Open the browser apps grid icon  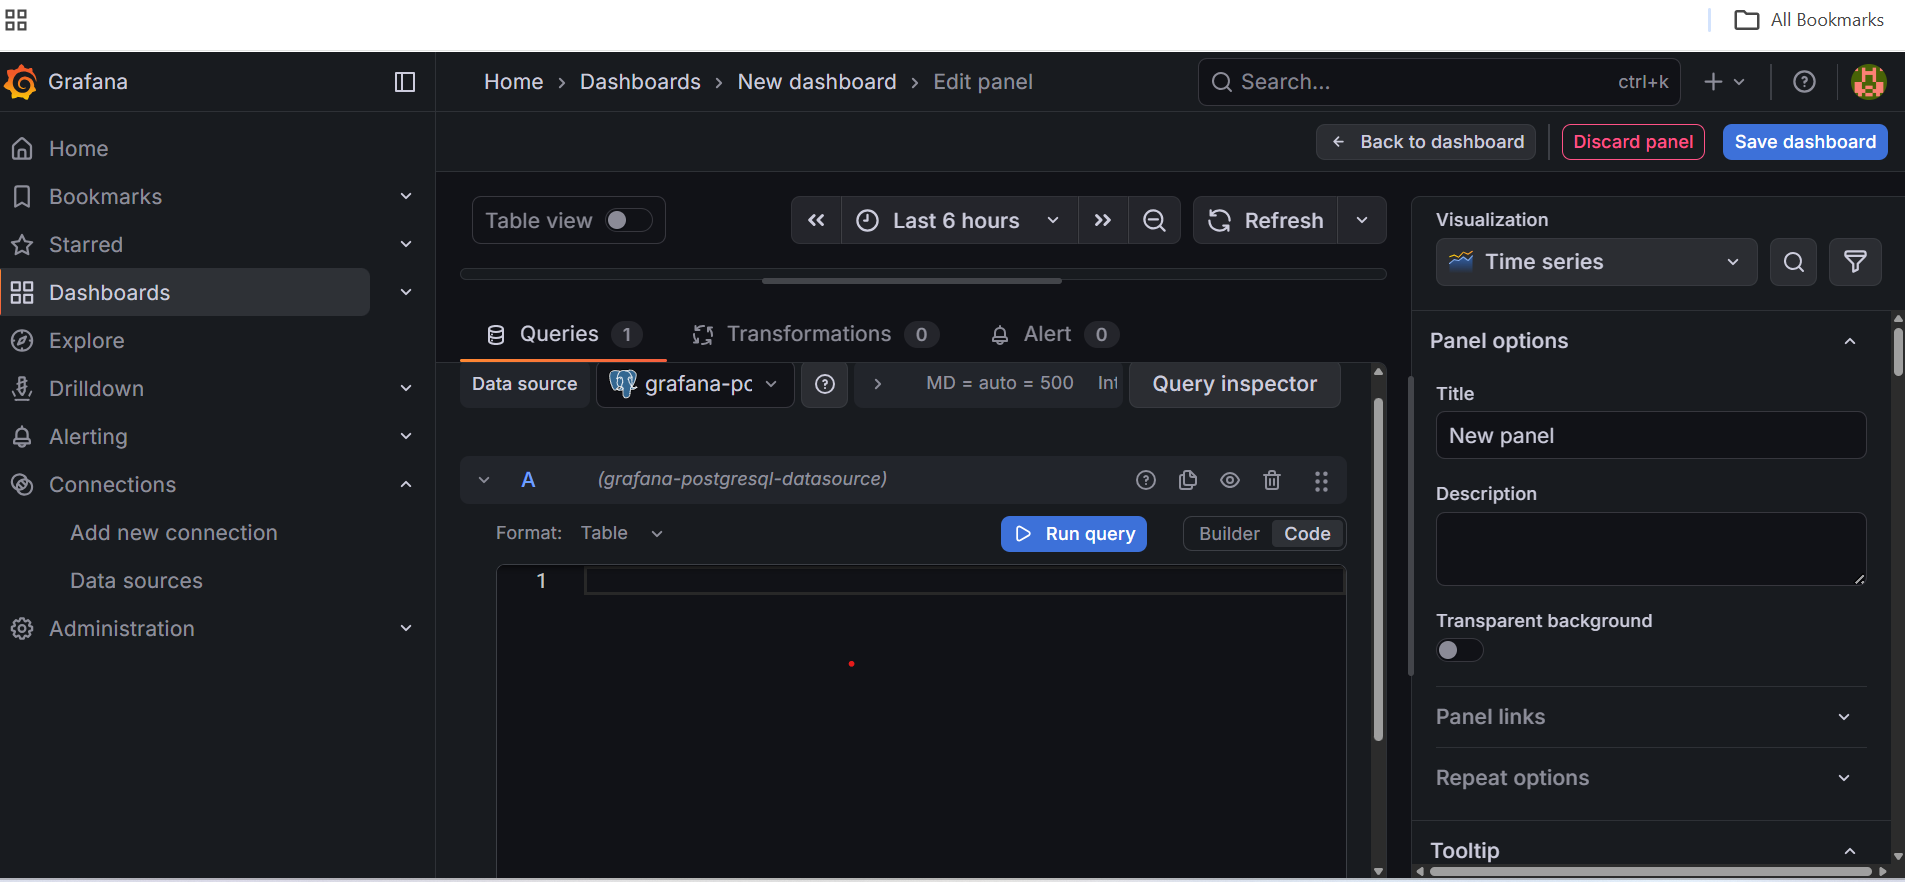[16, 20]
